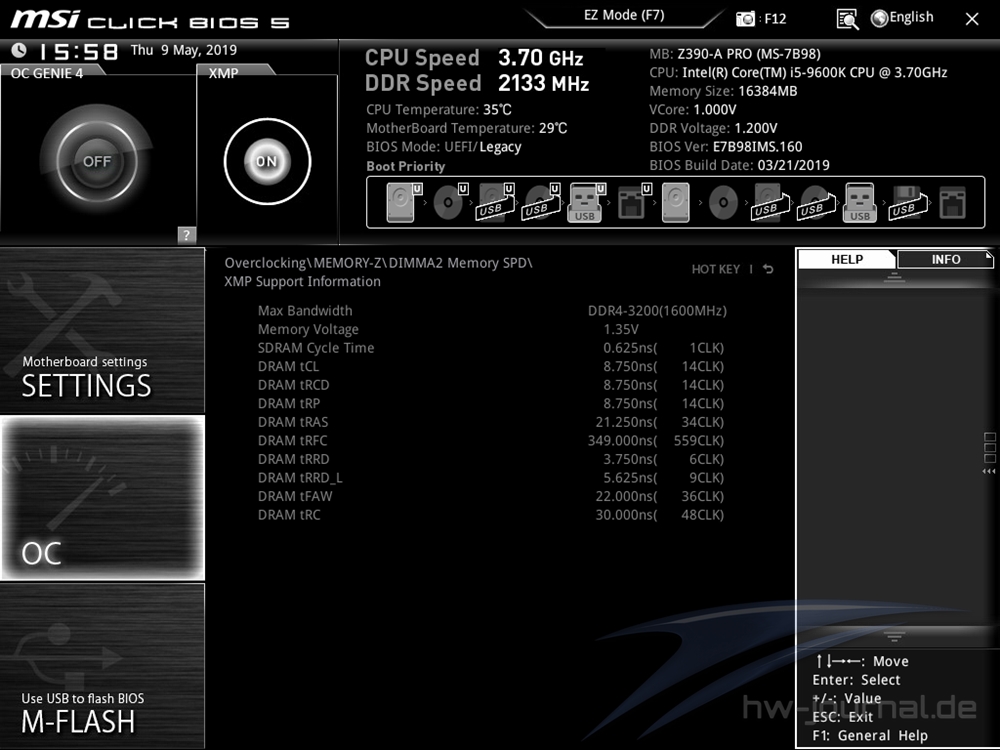Select the Max Bandwidth row
The height and width of the screenshot is (750, 1000).
click(491, 311)
